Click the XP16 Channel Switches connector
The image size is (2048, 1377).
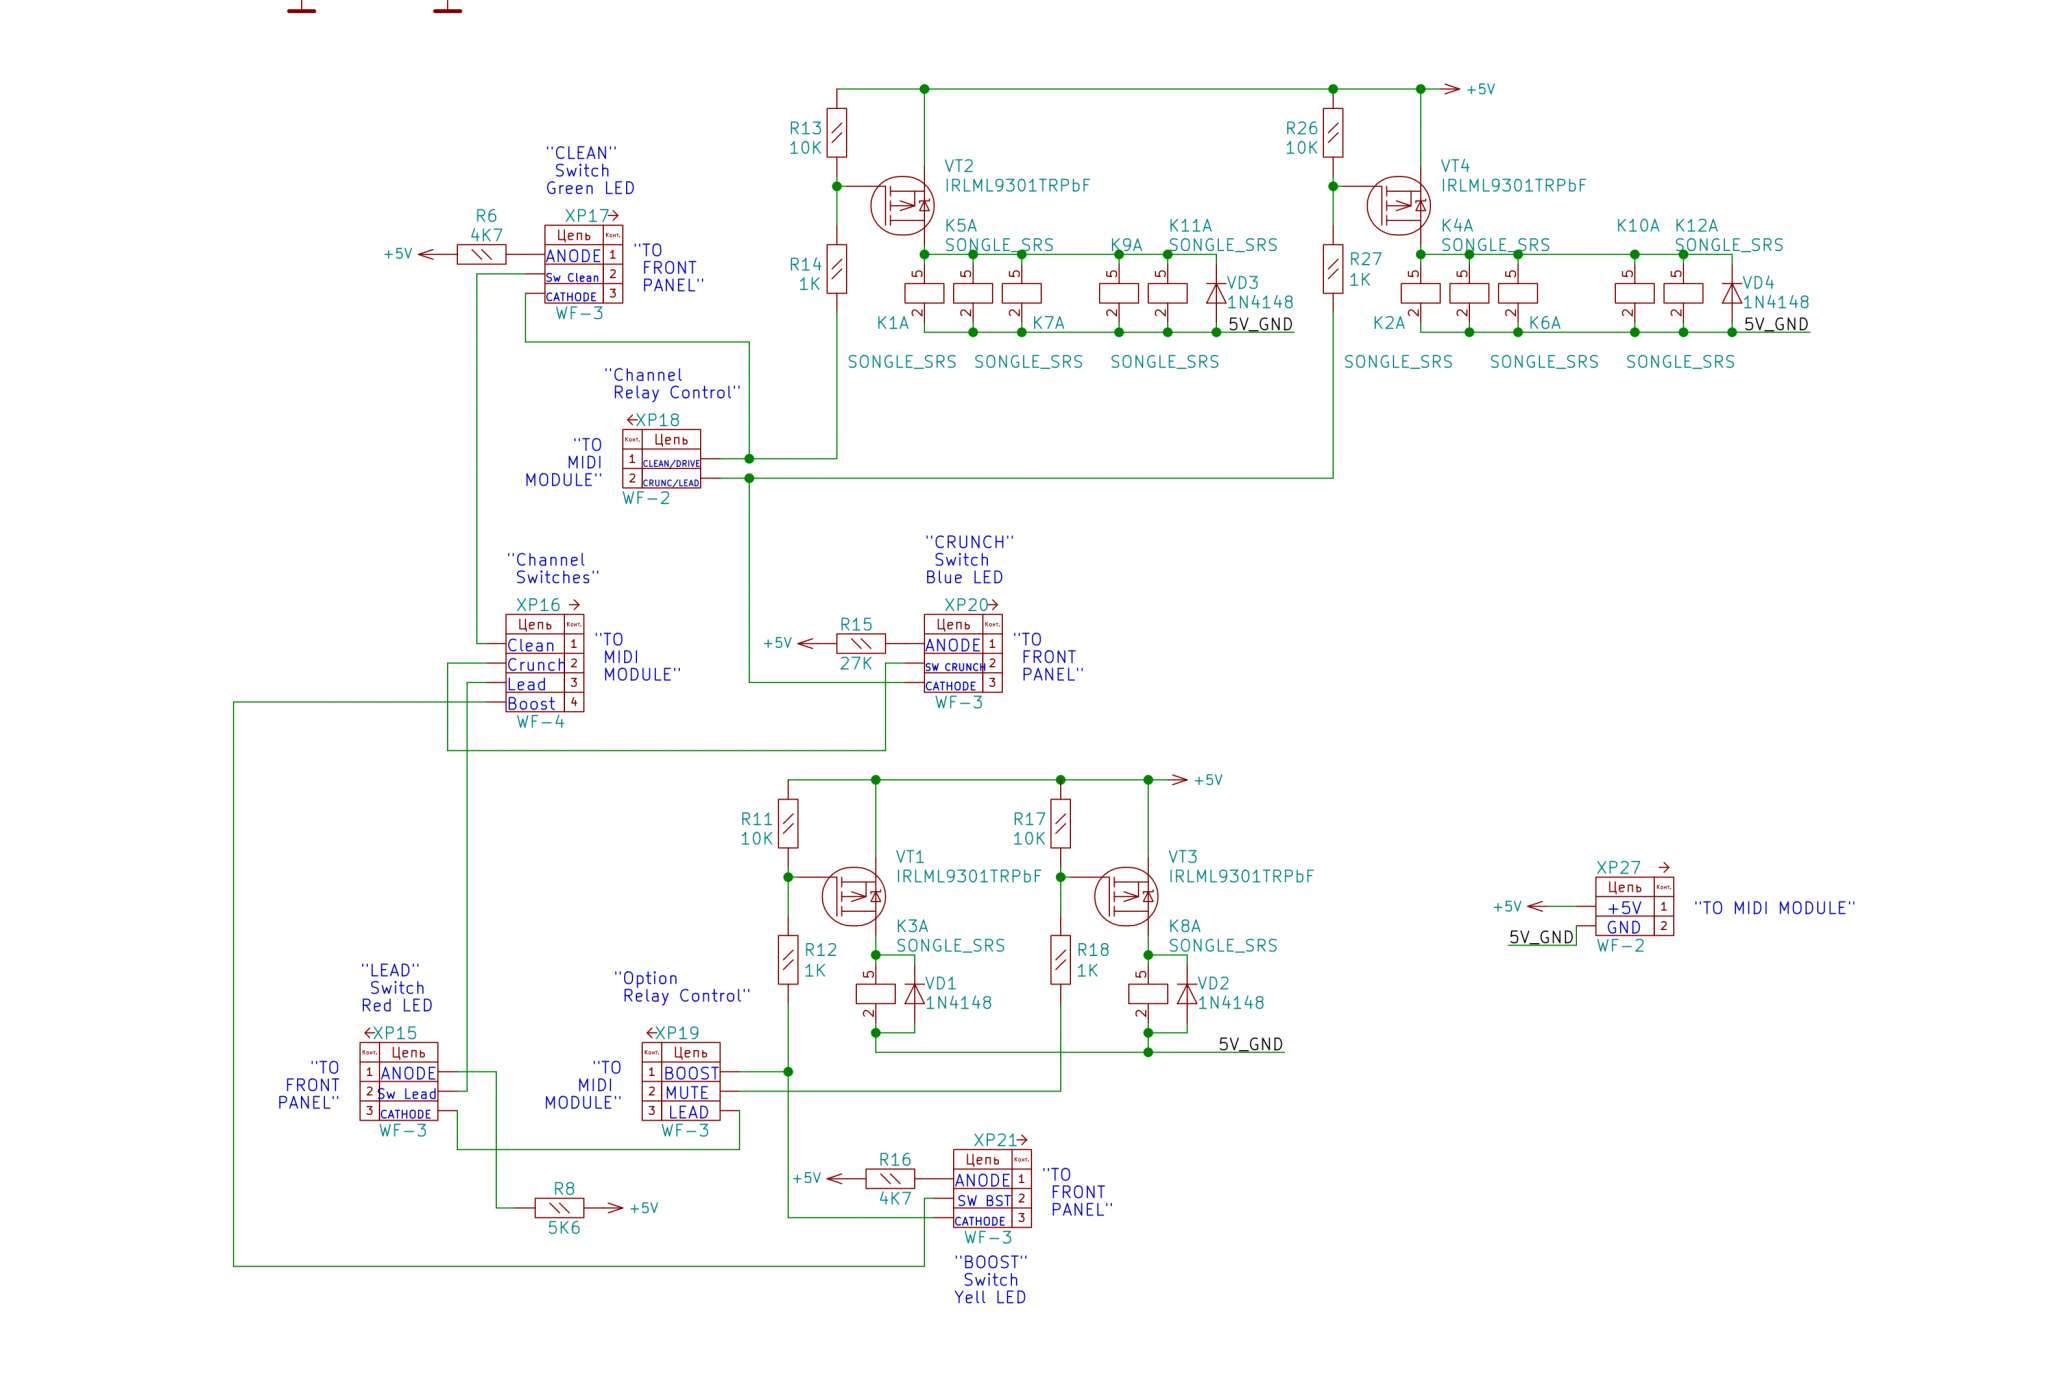point(544,664)
